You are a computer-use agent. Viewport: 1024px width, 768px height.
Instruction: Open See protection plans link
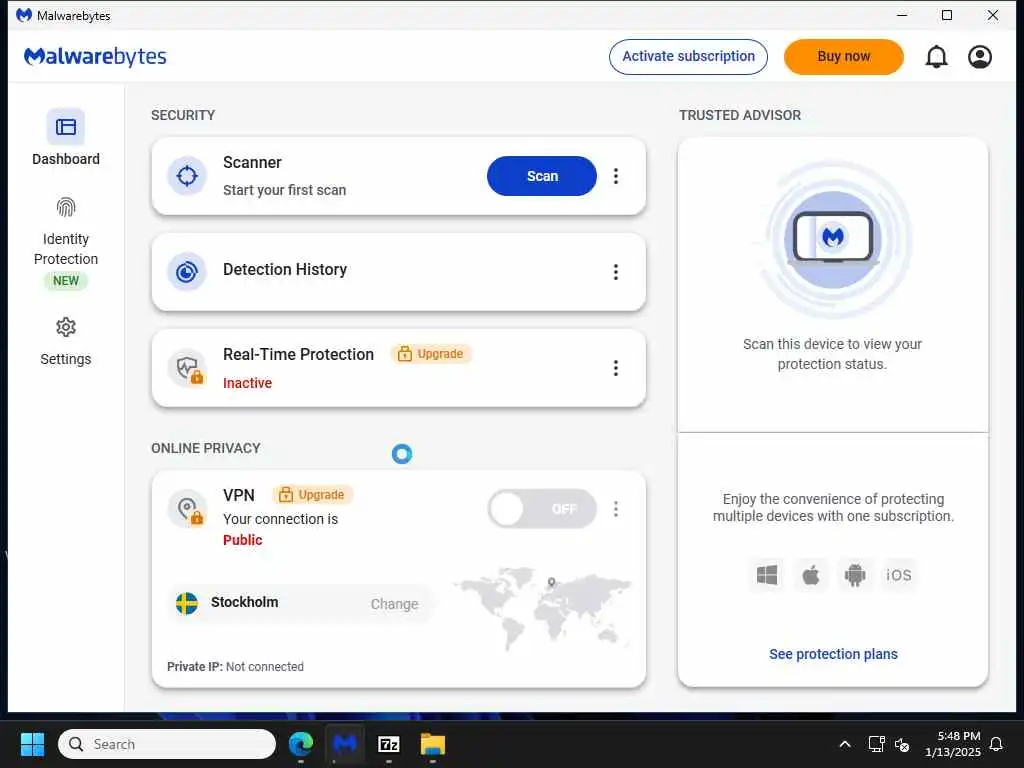833,654
